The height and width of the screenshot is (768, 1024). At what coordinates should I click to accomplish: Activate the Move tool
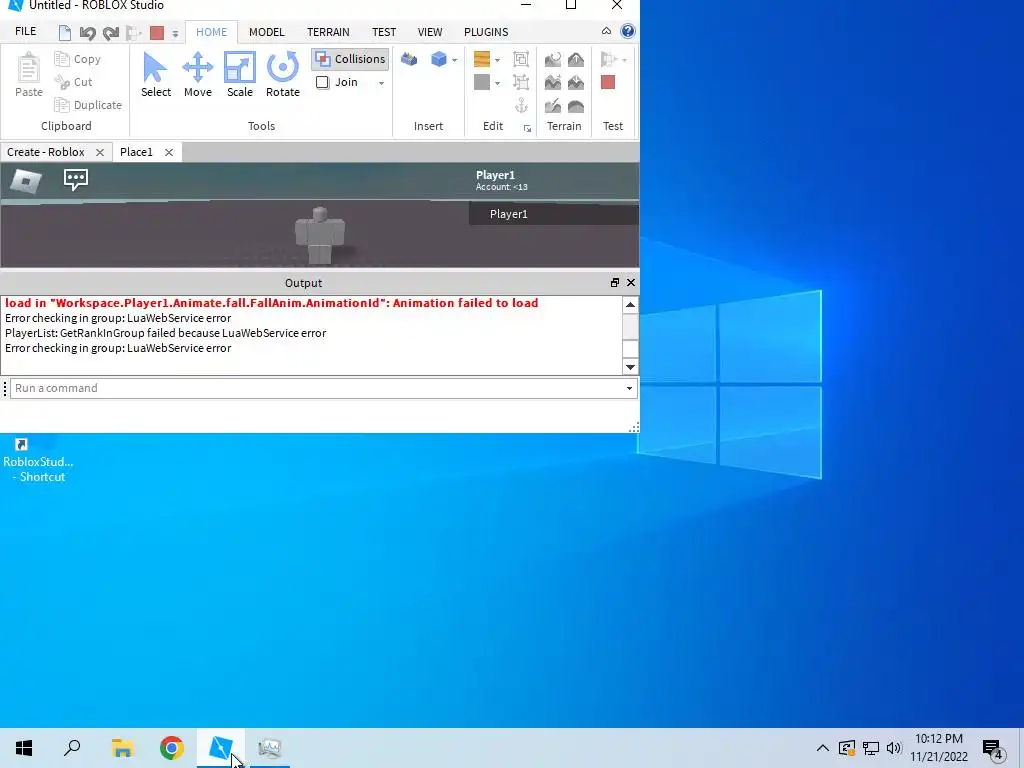[197, 75]
